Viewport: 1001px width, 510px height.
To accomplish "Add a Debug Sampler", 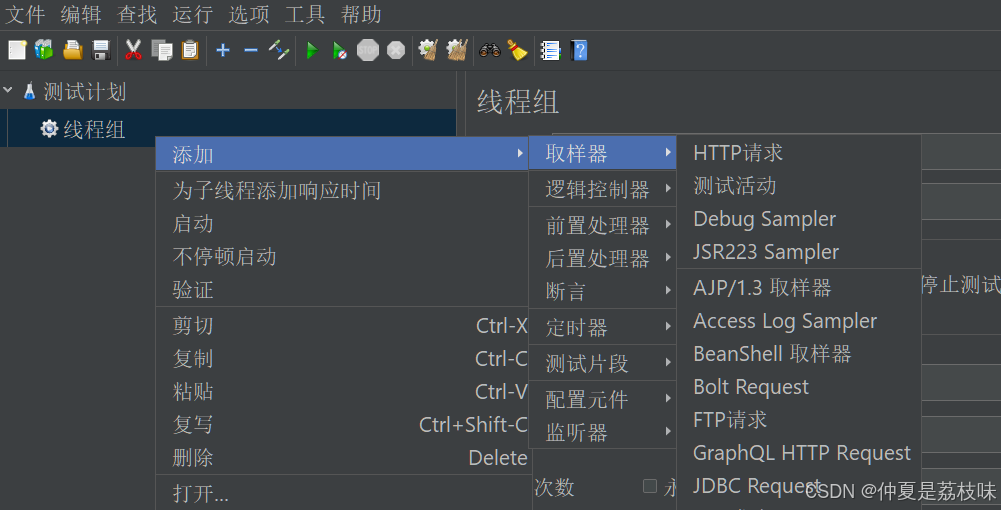I will tap(799, 219).
